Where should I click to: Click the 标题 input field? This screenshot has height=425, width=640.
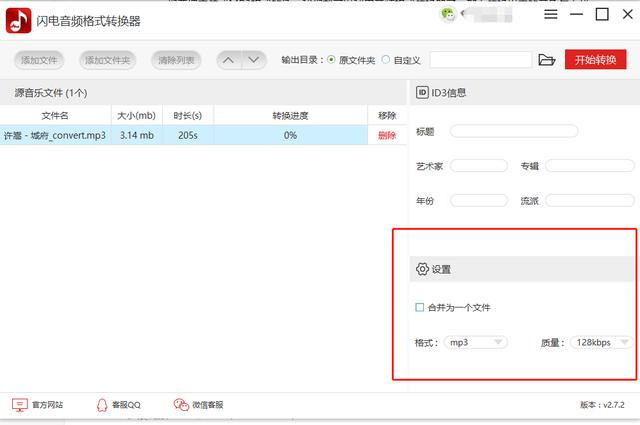514,131
